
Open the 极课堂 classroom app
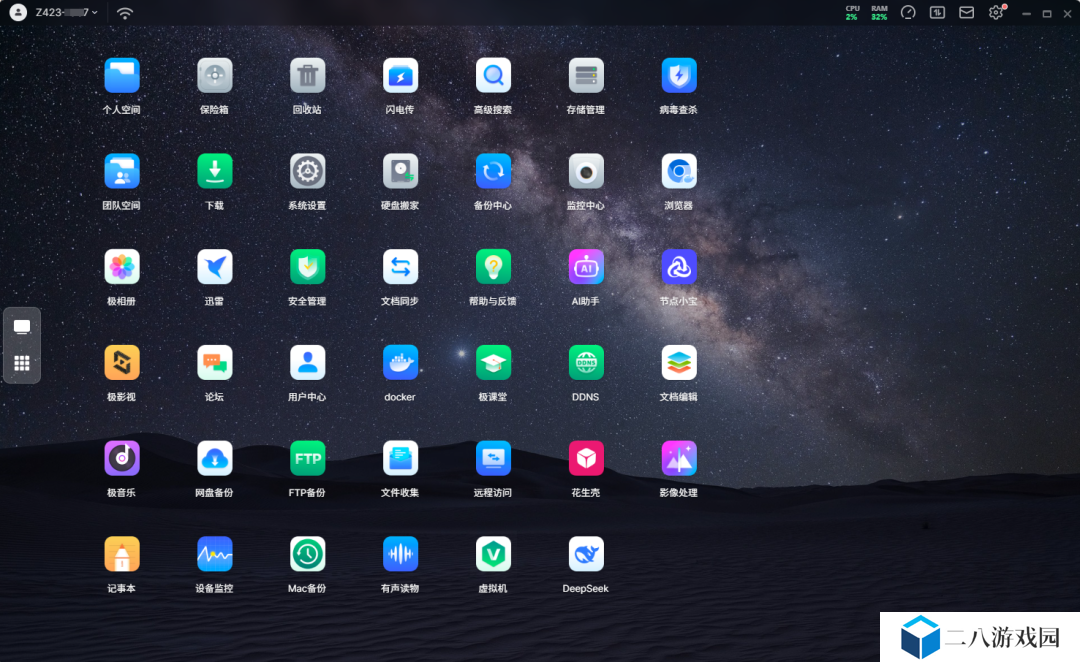click(x=493, y=363)
